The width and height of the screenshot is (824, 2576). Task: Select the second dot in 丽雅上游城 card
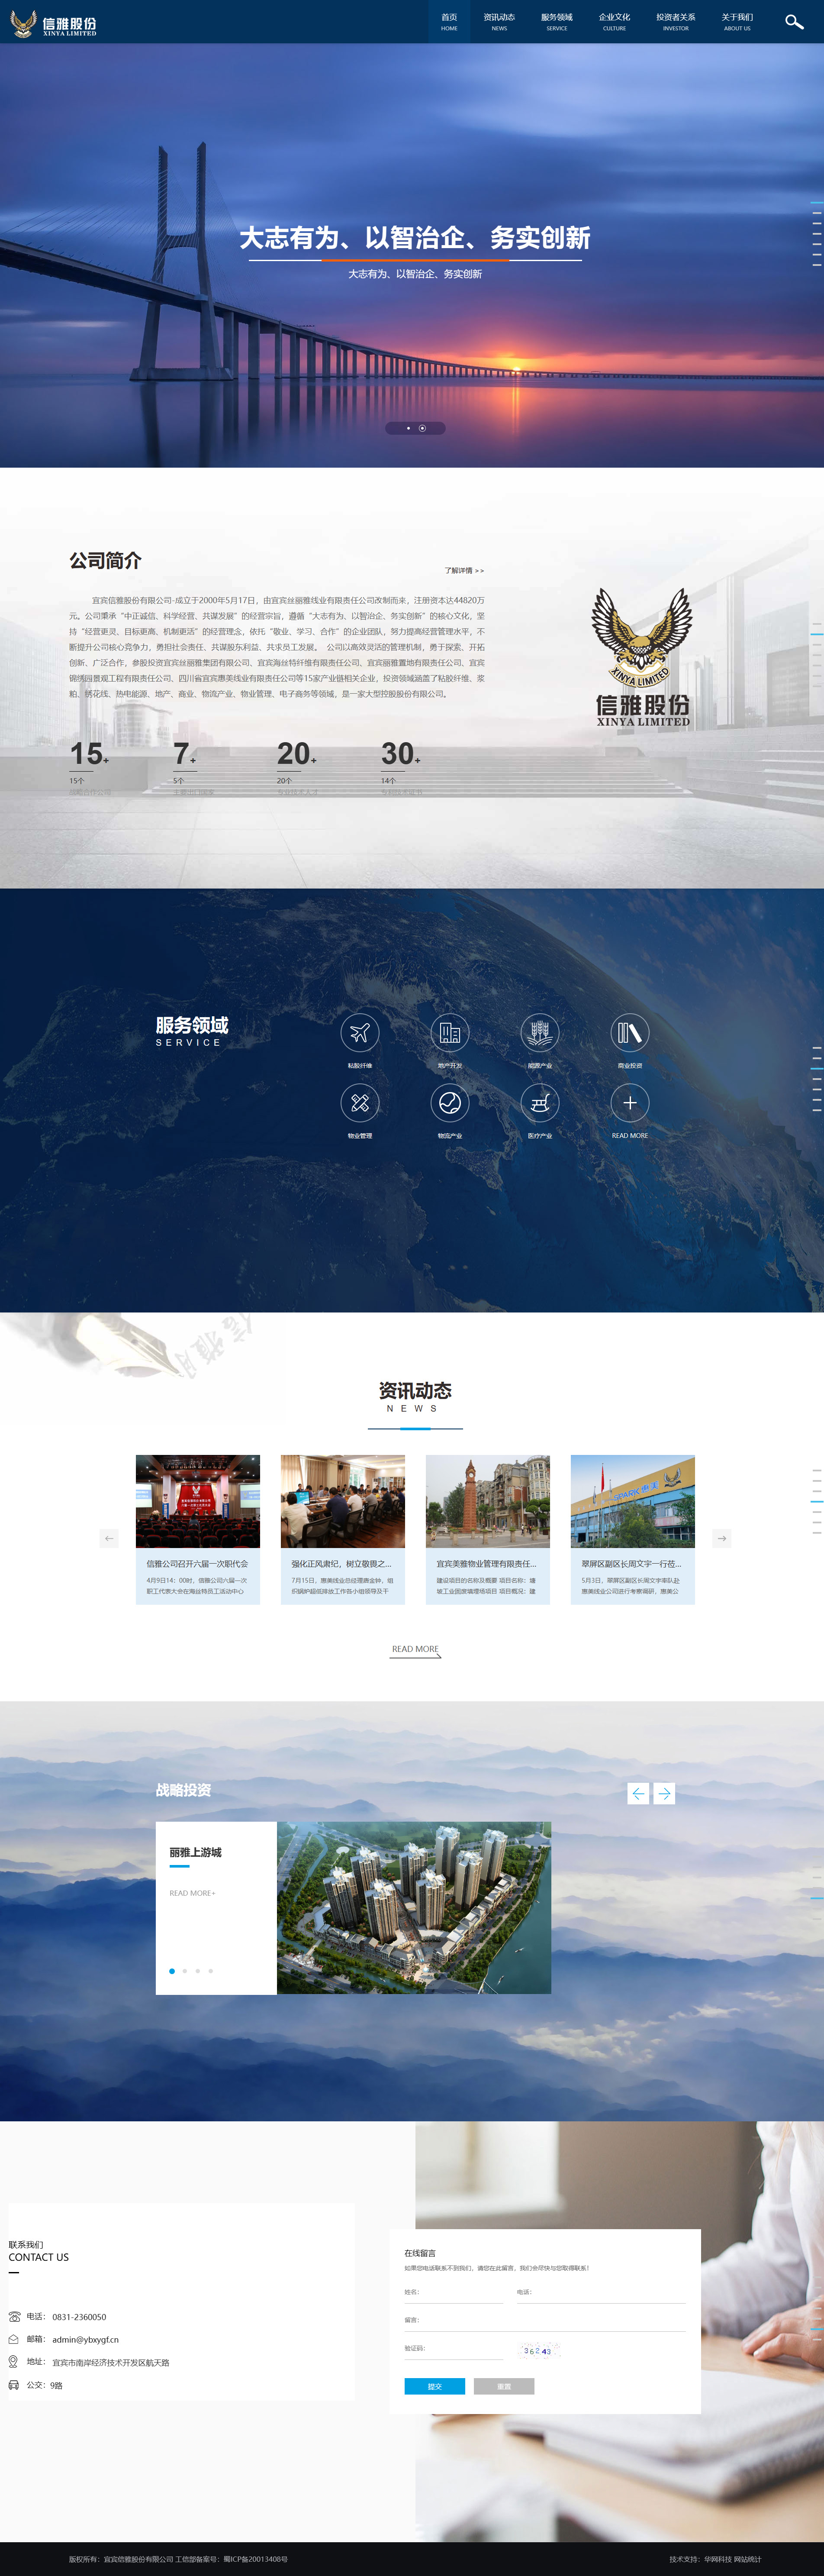[x=185, y=1971]
